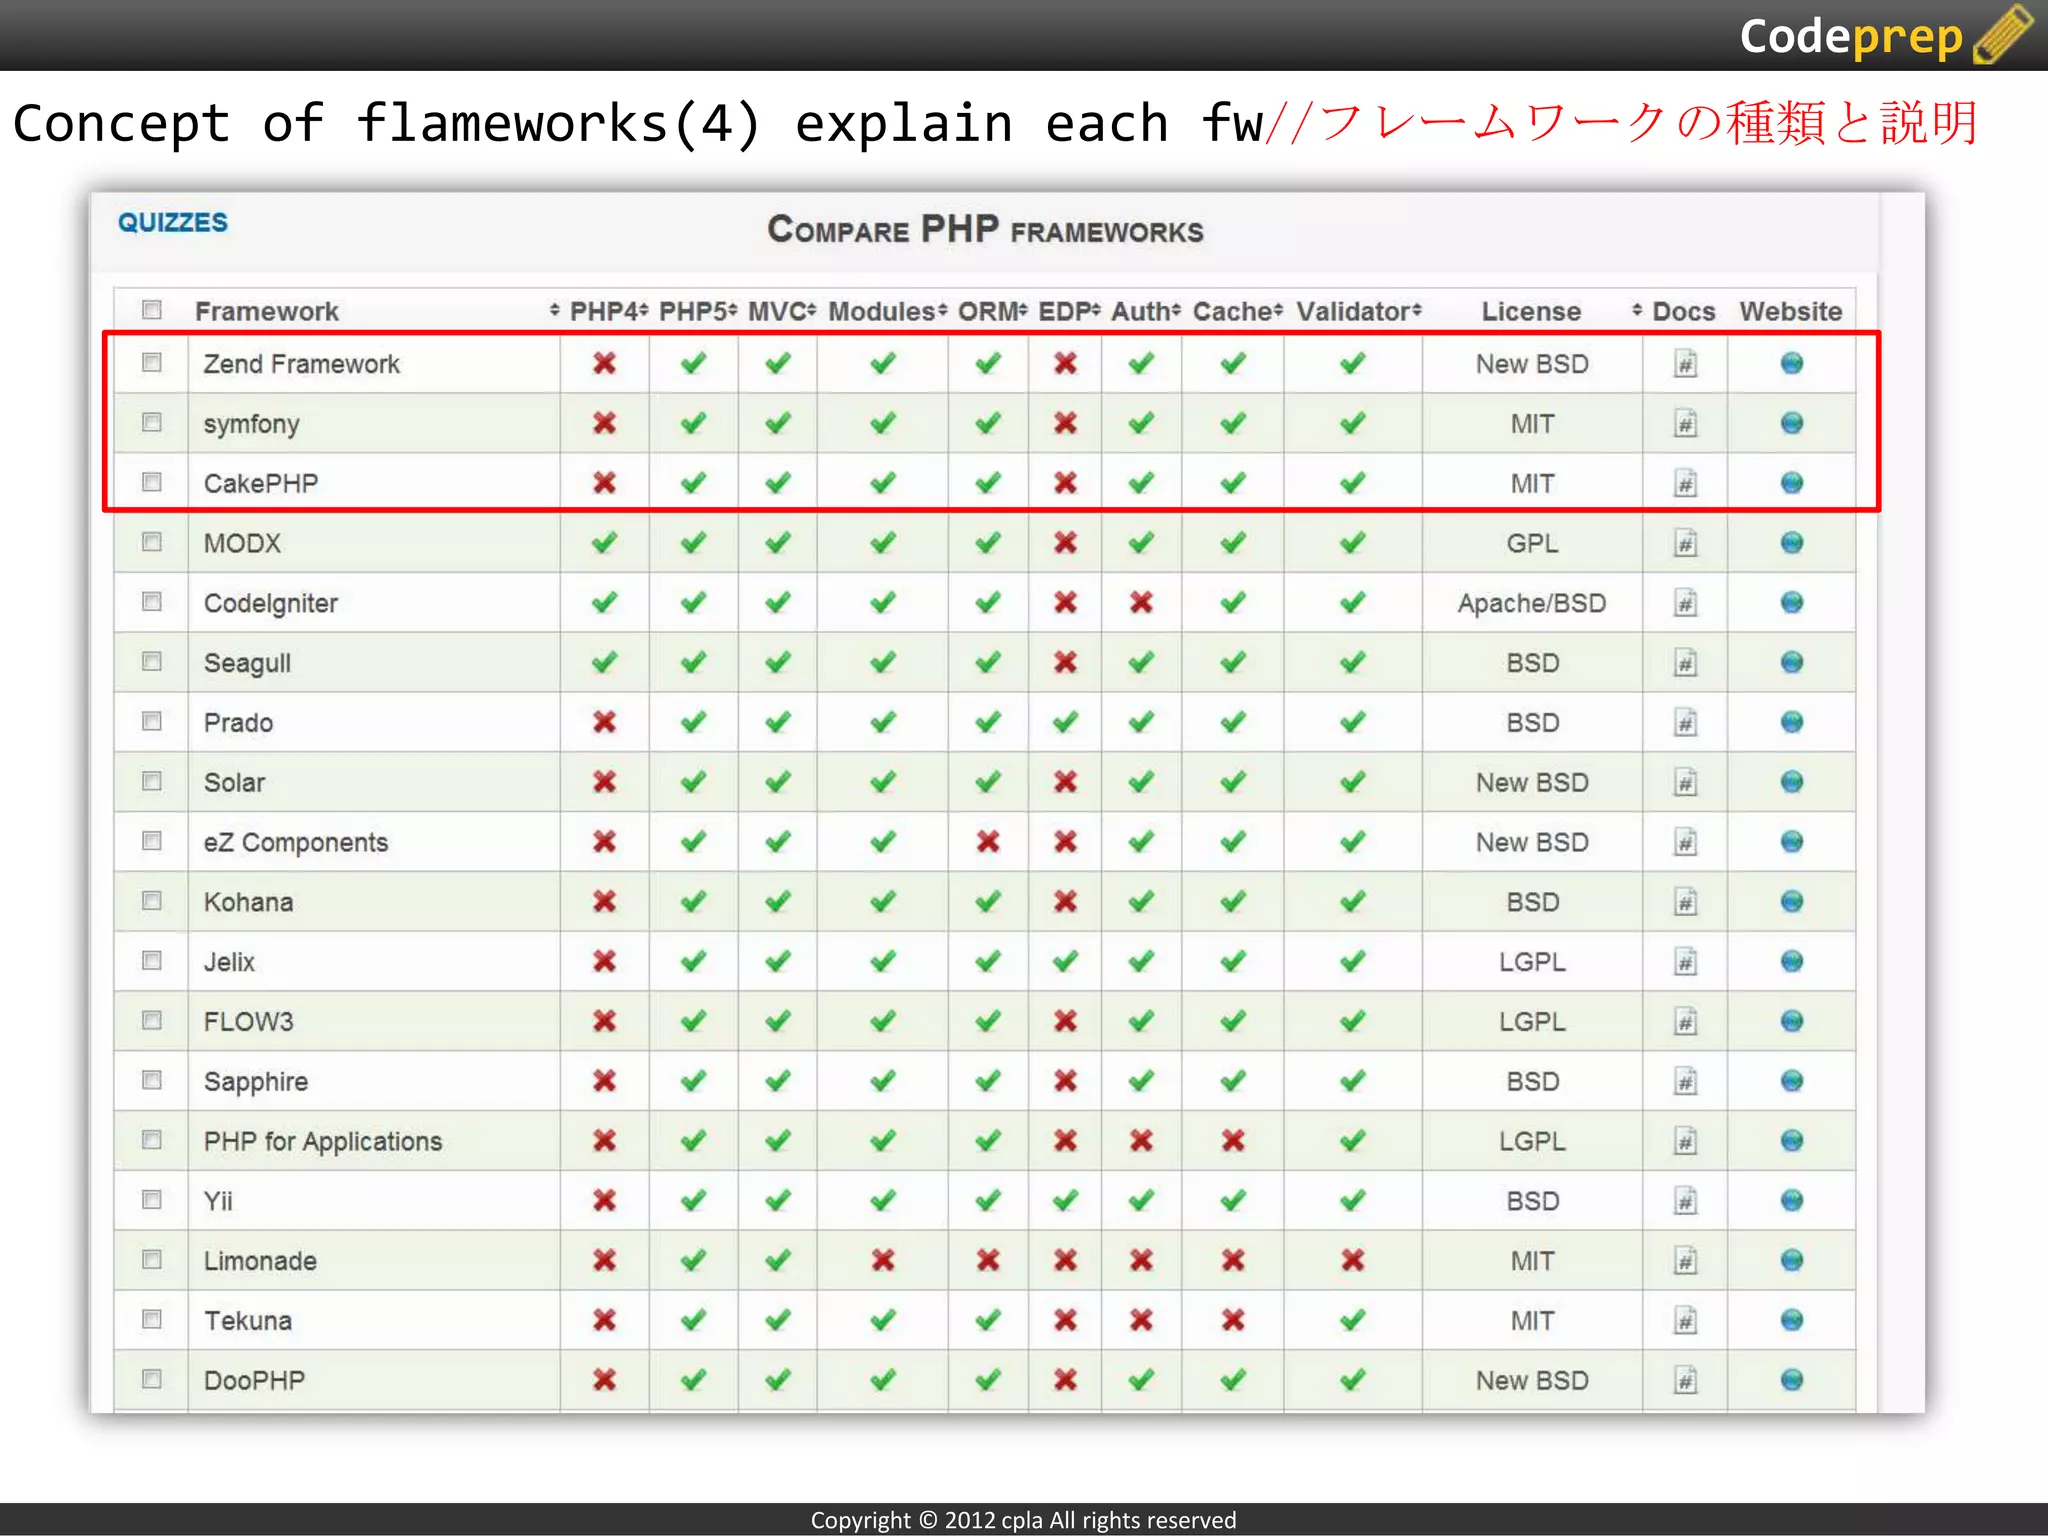
Task: Open the Seagull docs icon
Action: click(x=1685, y=663)
